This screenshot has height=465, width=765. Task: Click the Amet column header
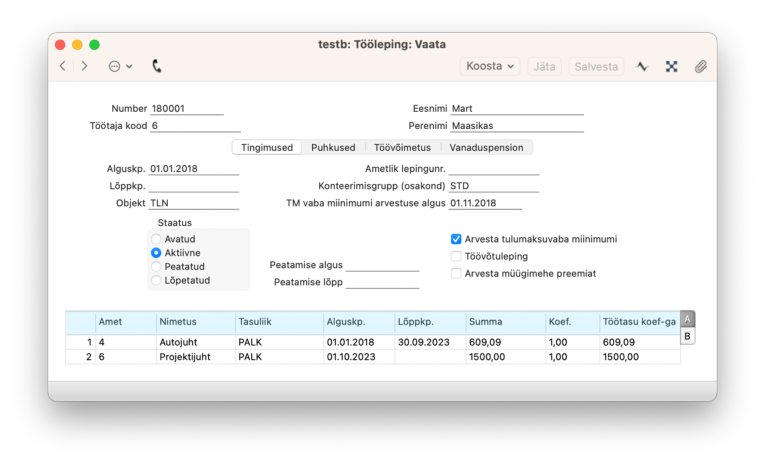126,322
